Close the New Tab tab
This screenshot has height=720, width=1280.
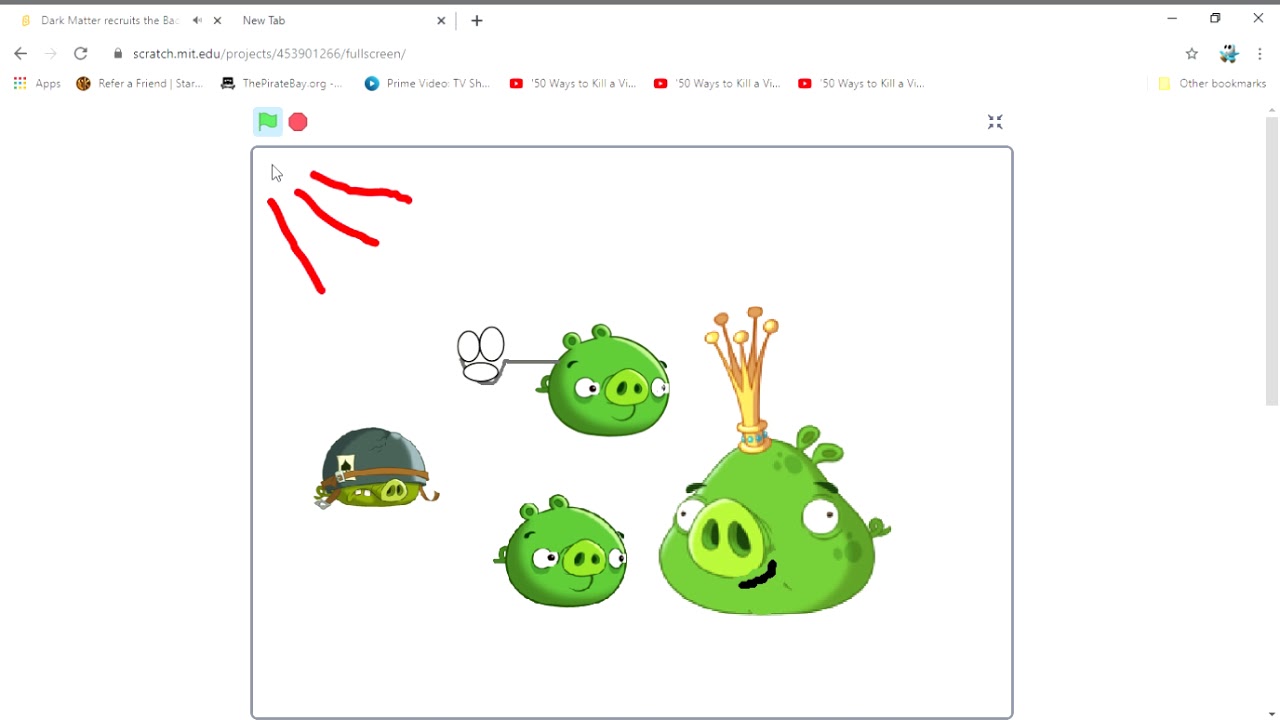coord(441,20)
